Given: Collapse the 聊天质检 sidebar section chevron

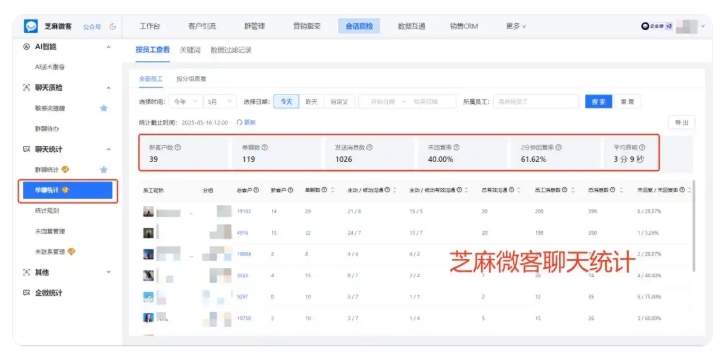Looking at the screenshot, I should pyautogui.click(x=109, y=87).
